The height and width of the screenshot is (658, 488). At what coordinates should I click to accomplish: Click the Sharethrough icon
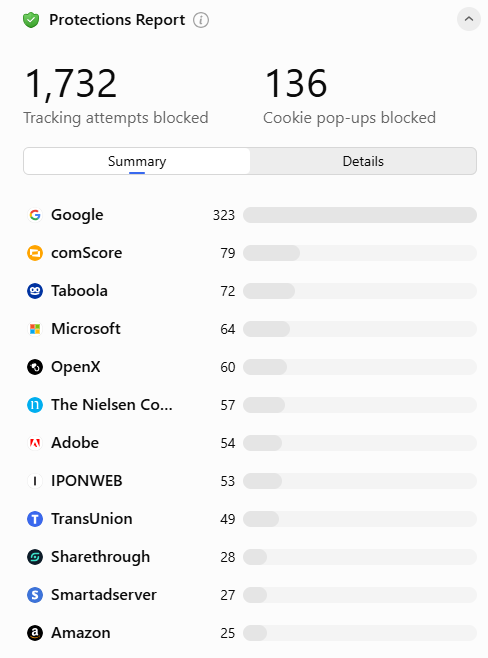(35, 557)
